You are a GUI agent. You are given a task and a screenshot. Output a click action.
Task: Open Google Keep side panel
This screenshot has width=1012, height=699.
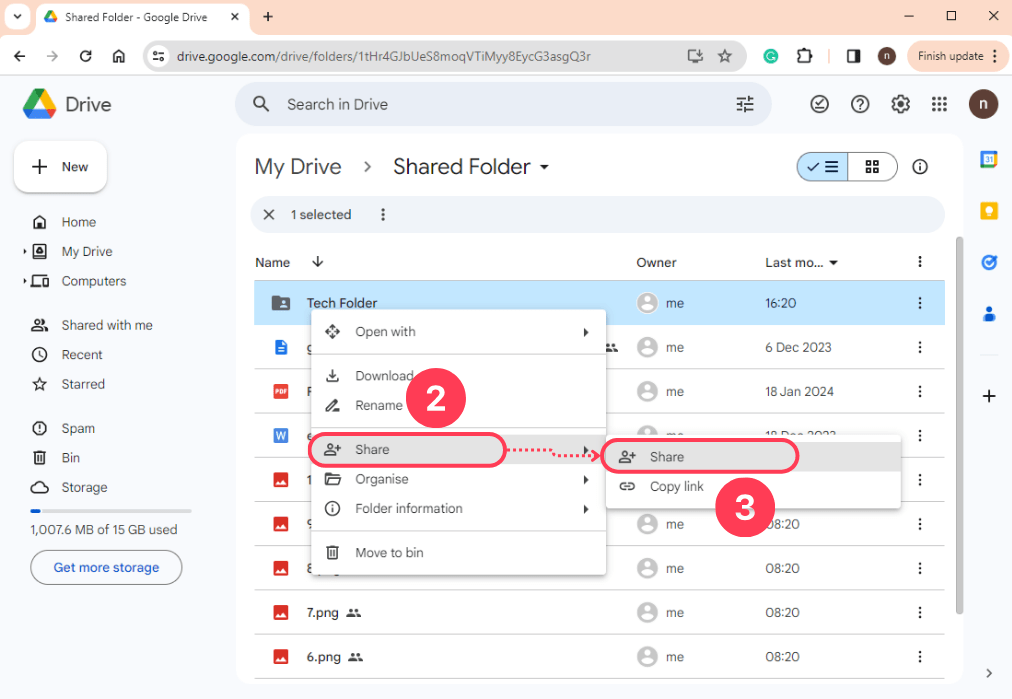tap(988, 211)
